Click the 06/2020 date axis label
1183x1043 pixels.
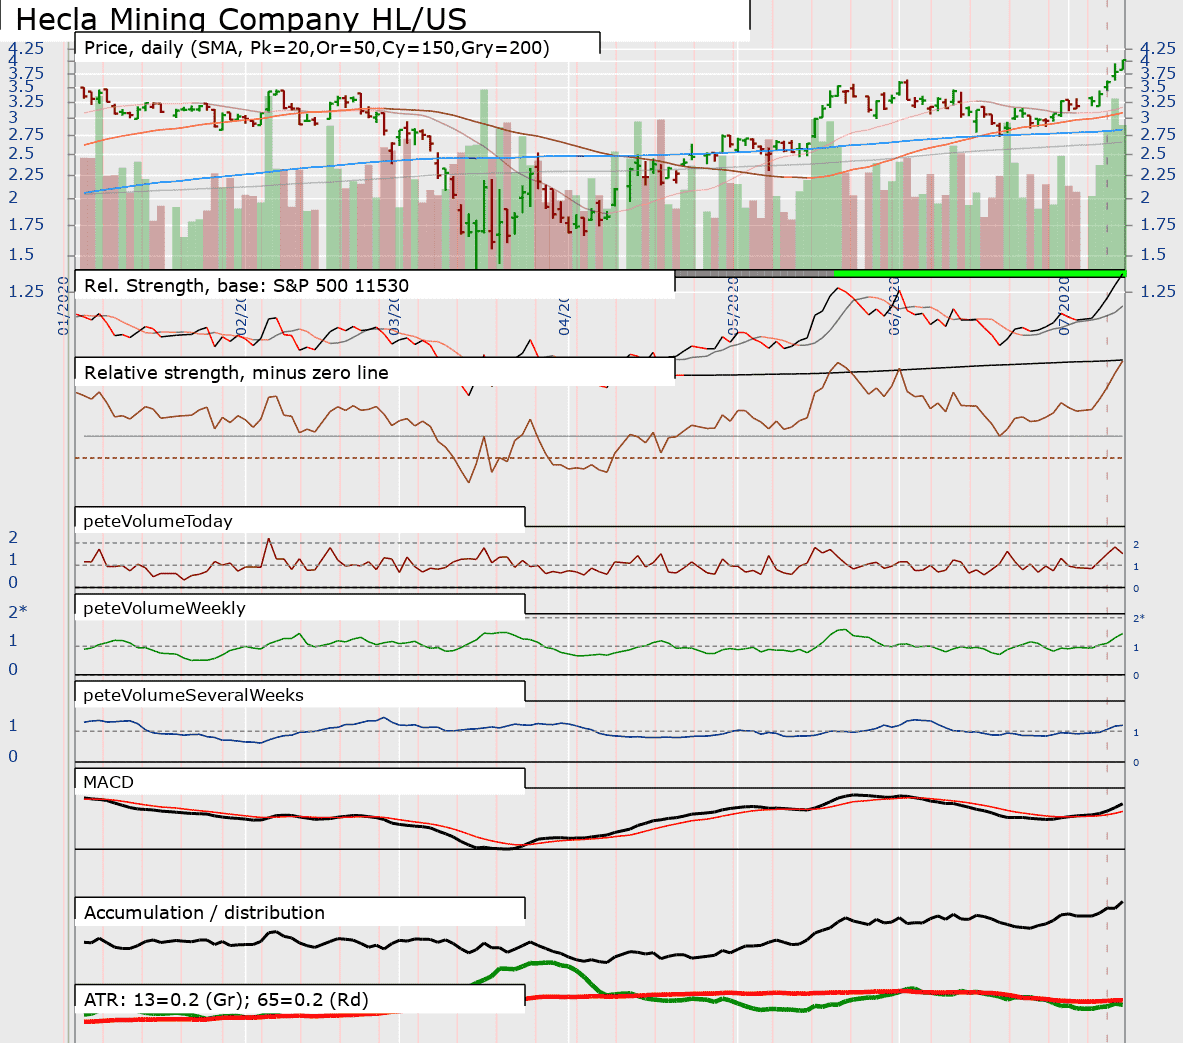894,306
